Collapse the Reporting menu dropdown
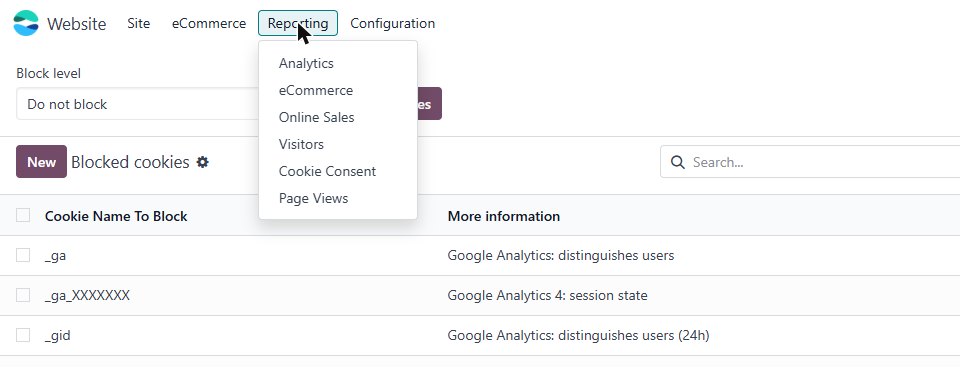The width and height of the screenshot is (960, 367). pyautogui.click(x=298, y=23)
